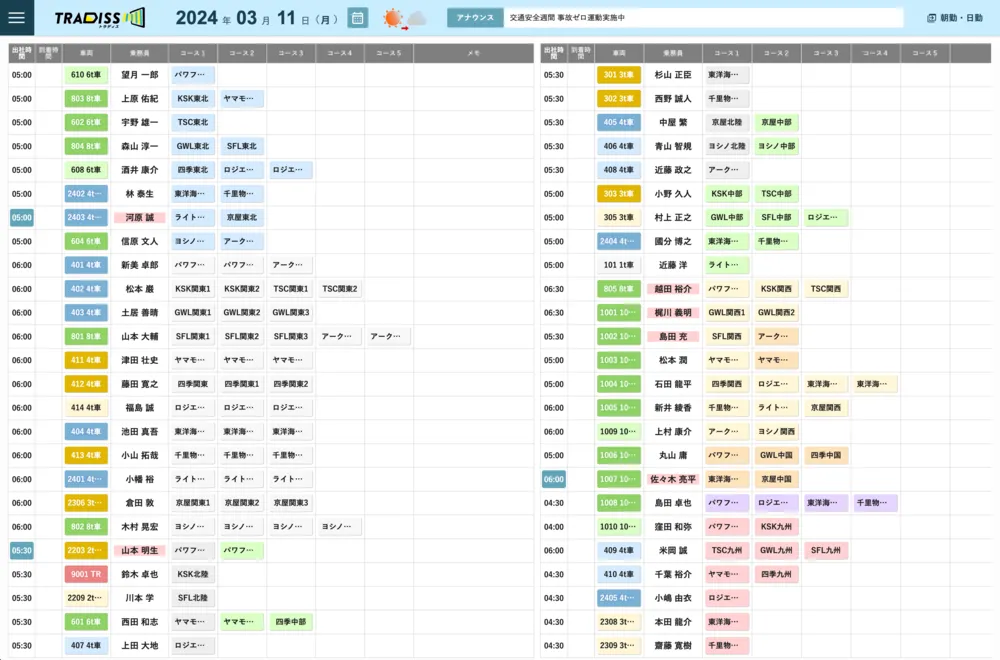The width and height of the screenshot is (1000, 660).
Task: Click the TRADISS logo
Action: (99, 18)
